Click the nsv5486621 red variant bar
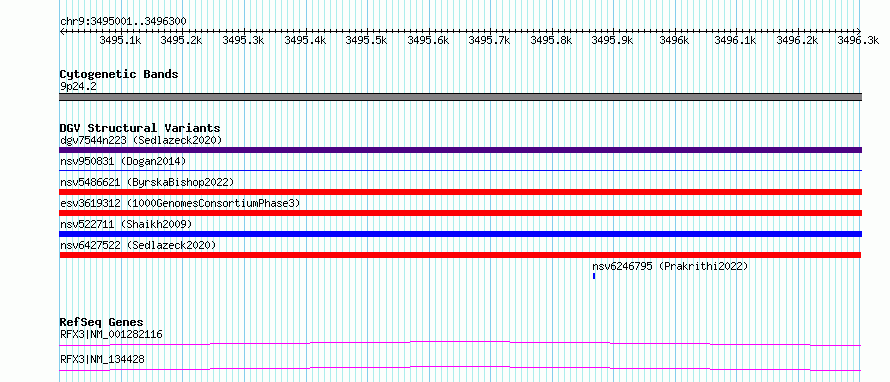 tap(460, 192)
